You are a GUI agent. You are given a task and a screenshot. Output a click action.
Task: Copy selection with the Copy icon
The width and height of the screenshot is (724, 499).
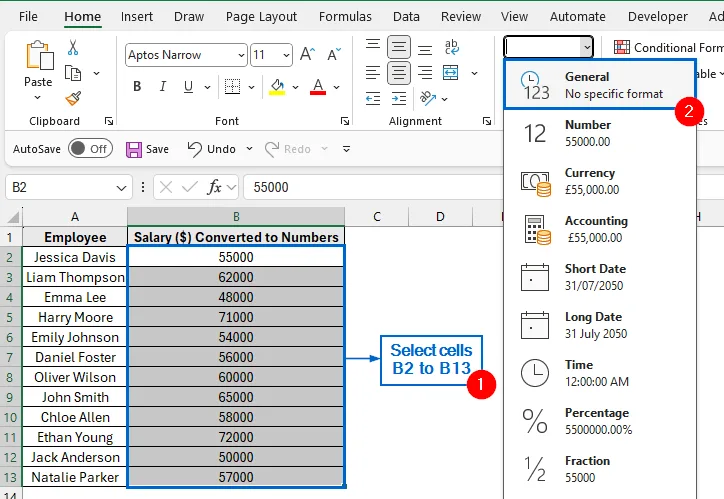[73, 73]
